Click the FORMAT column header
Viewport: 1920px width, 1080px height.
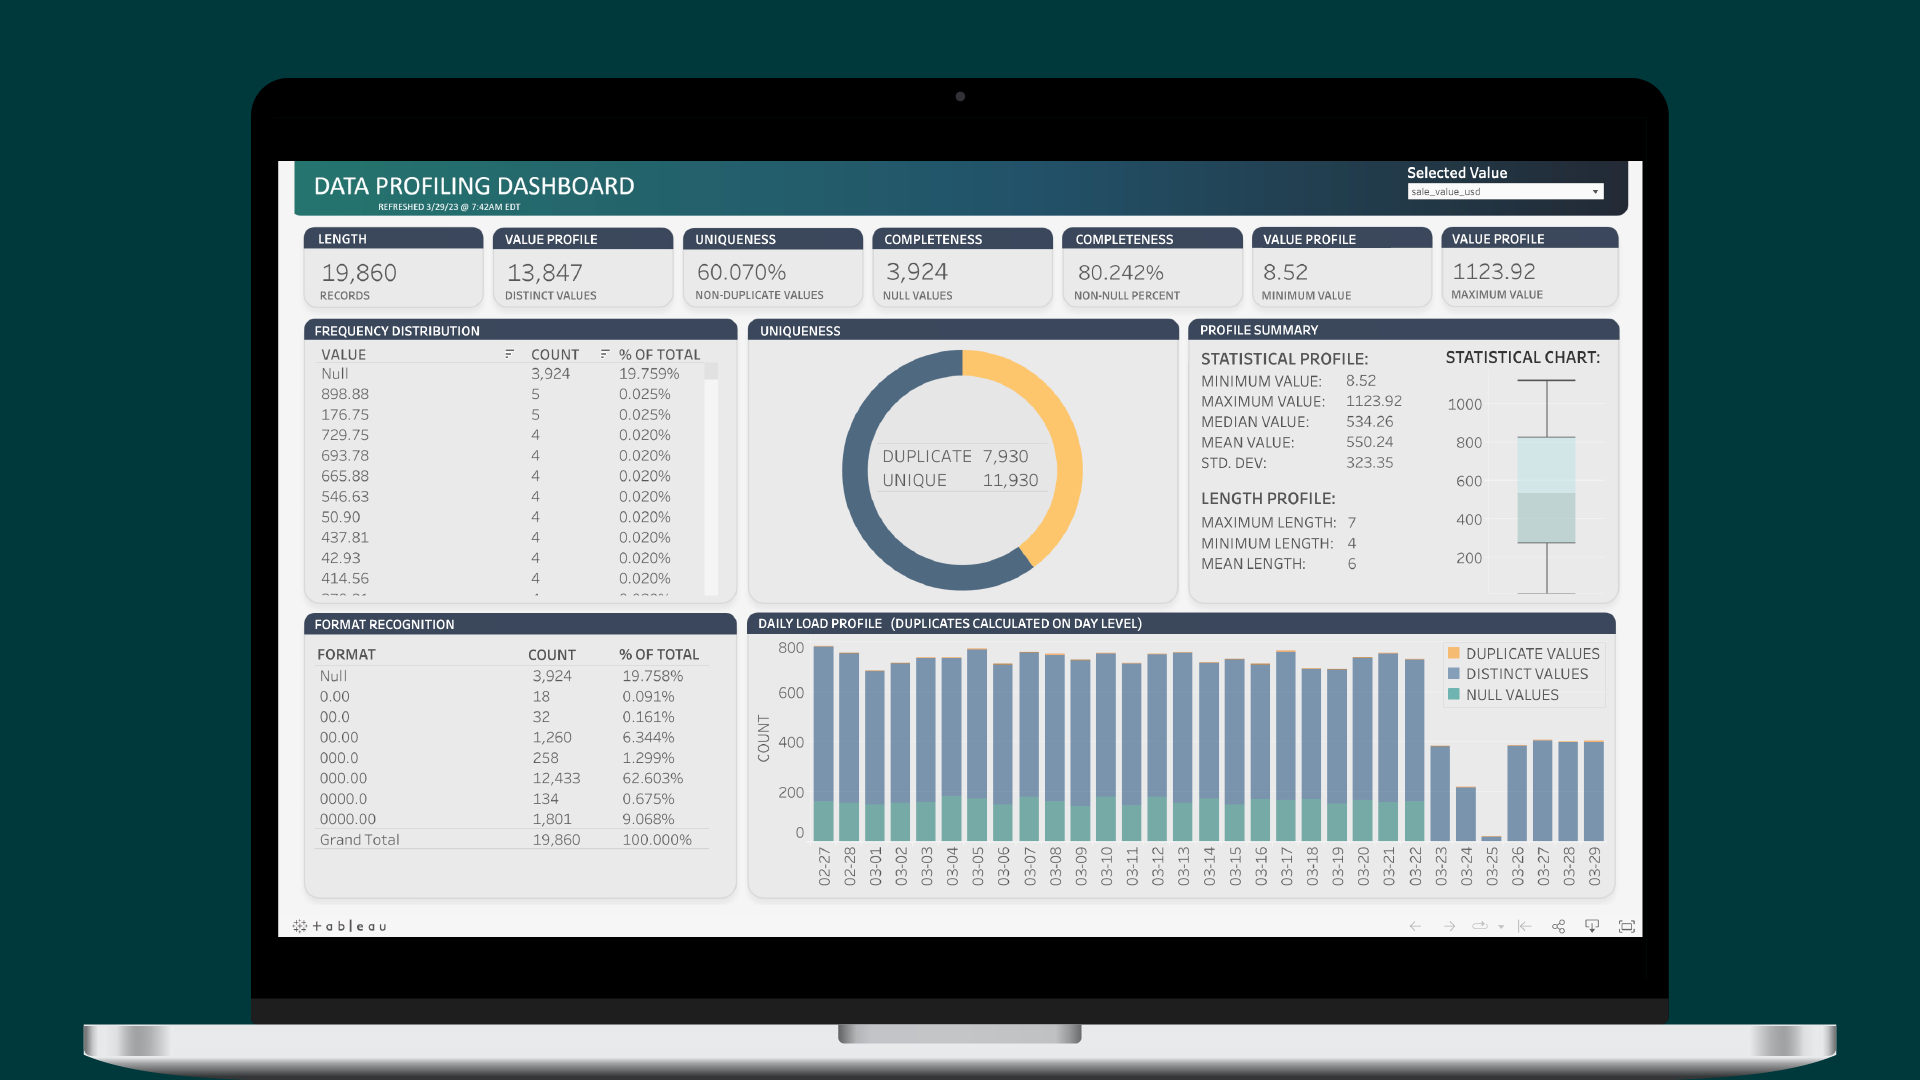point(346,654)
